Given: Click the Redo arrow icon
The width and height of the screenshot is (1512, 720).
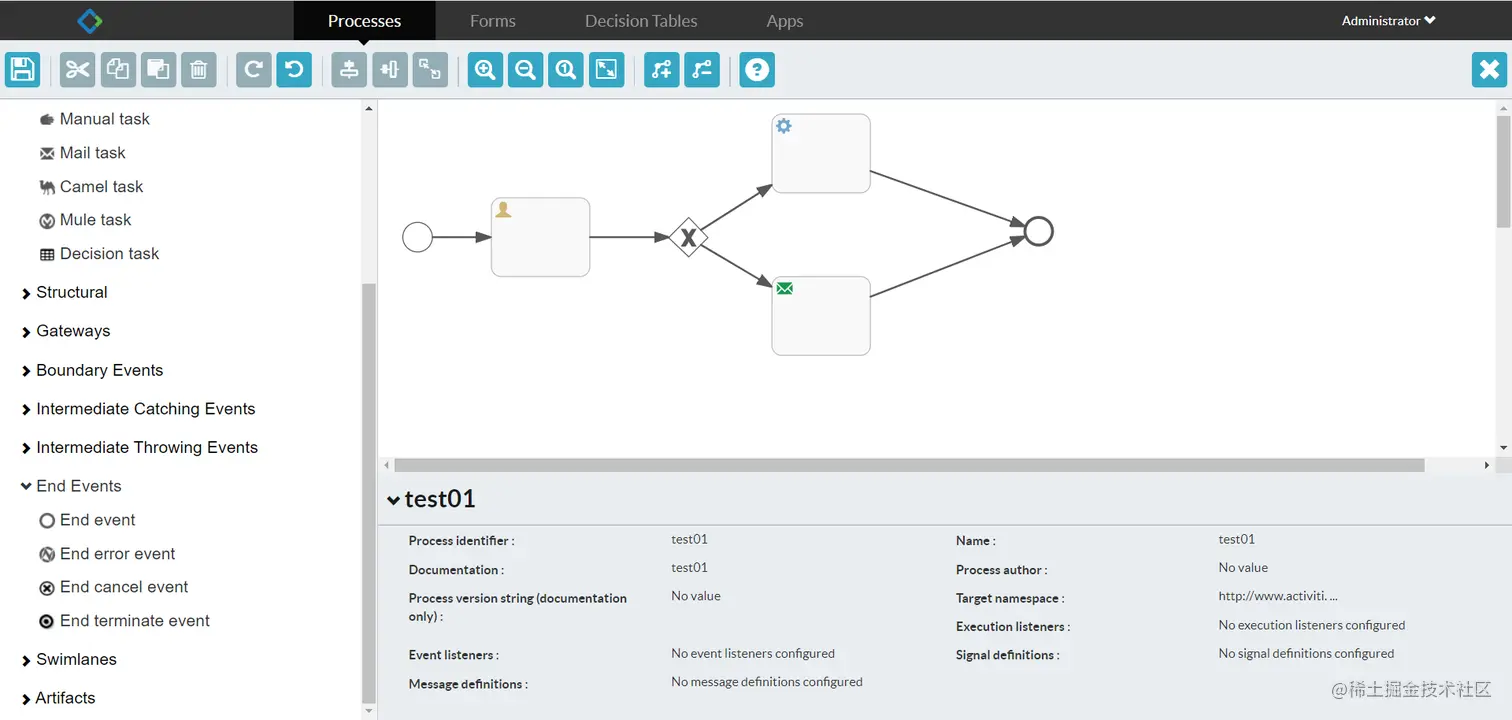Looking at the screenshot, I should [254, 70].
